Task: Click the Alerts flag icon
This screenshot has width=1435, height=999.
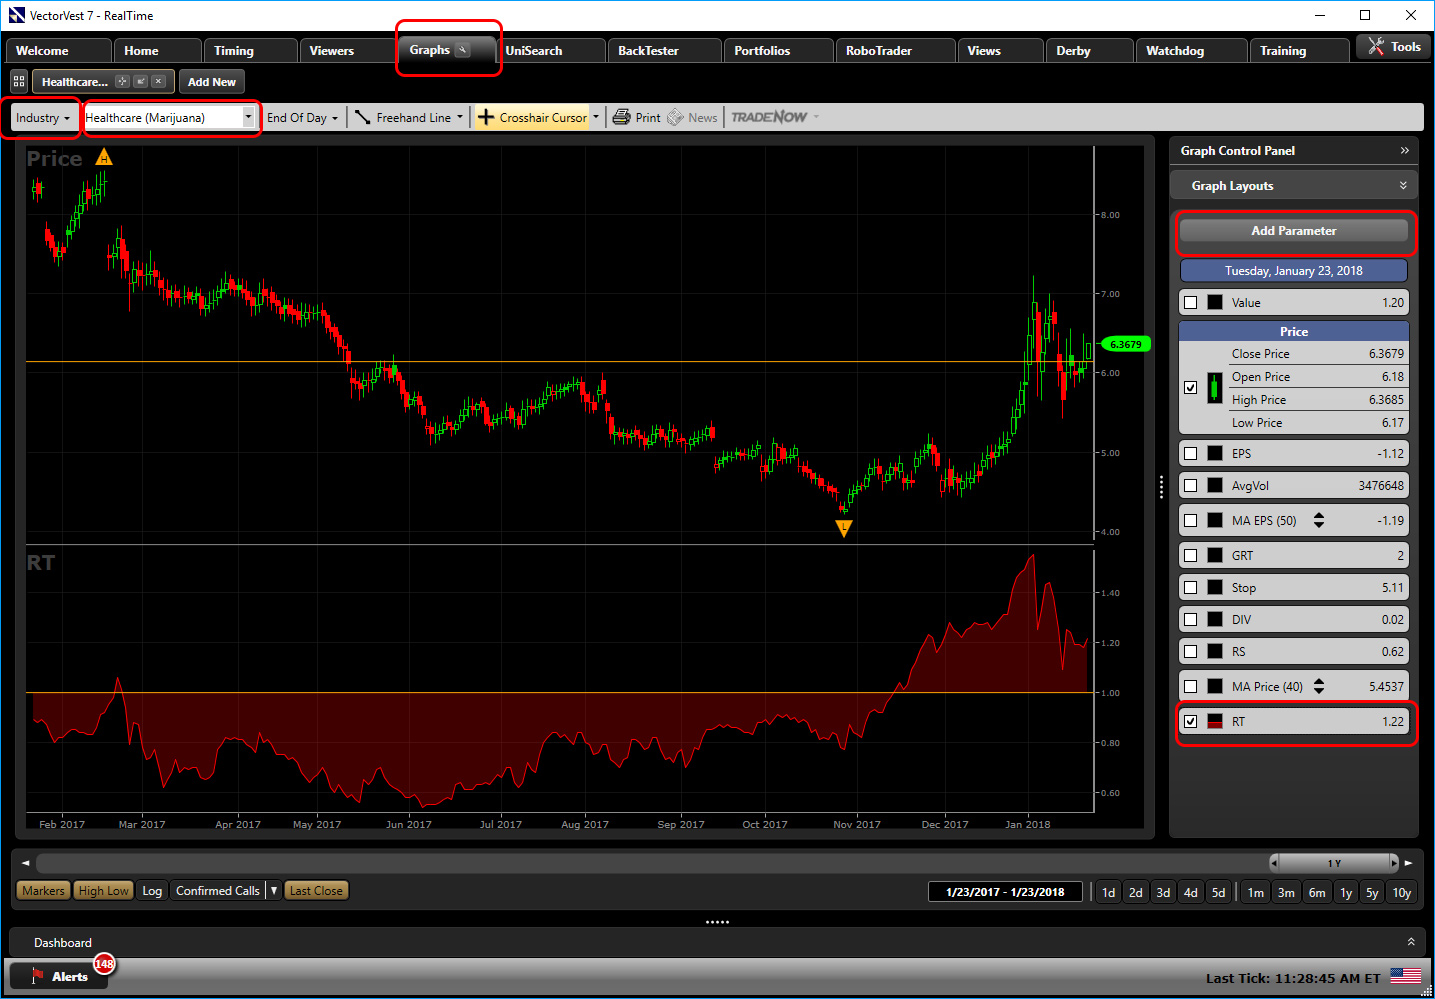Action: (x=38, y=976)
